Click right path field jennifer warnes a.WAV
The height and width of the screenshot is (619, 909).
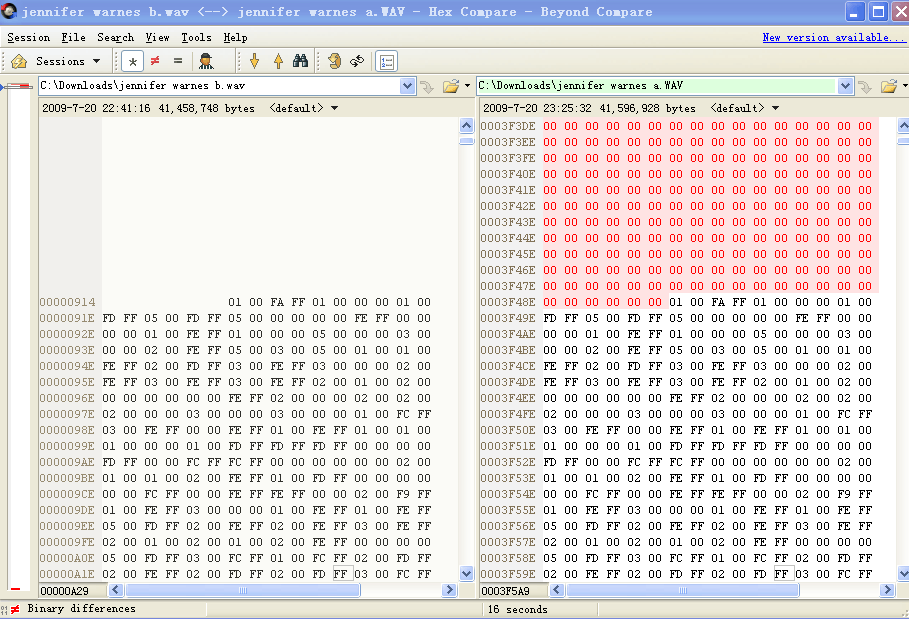(x=657, y=86)
